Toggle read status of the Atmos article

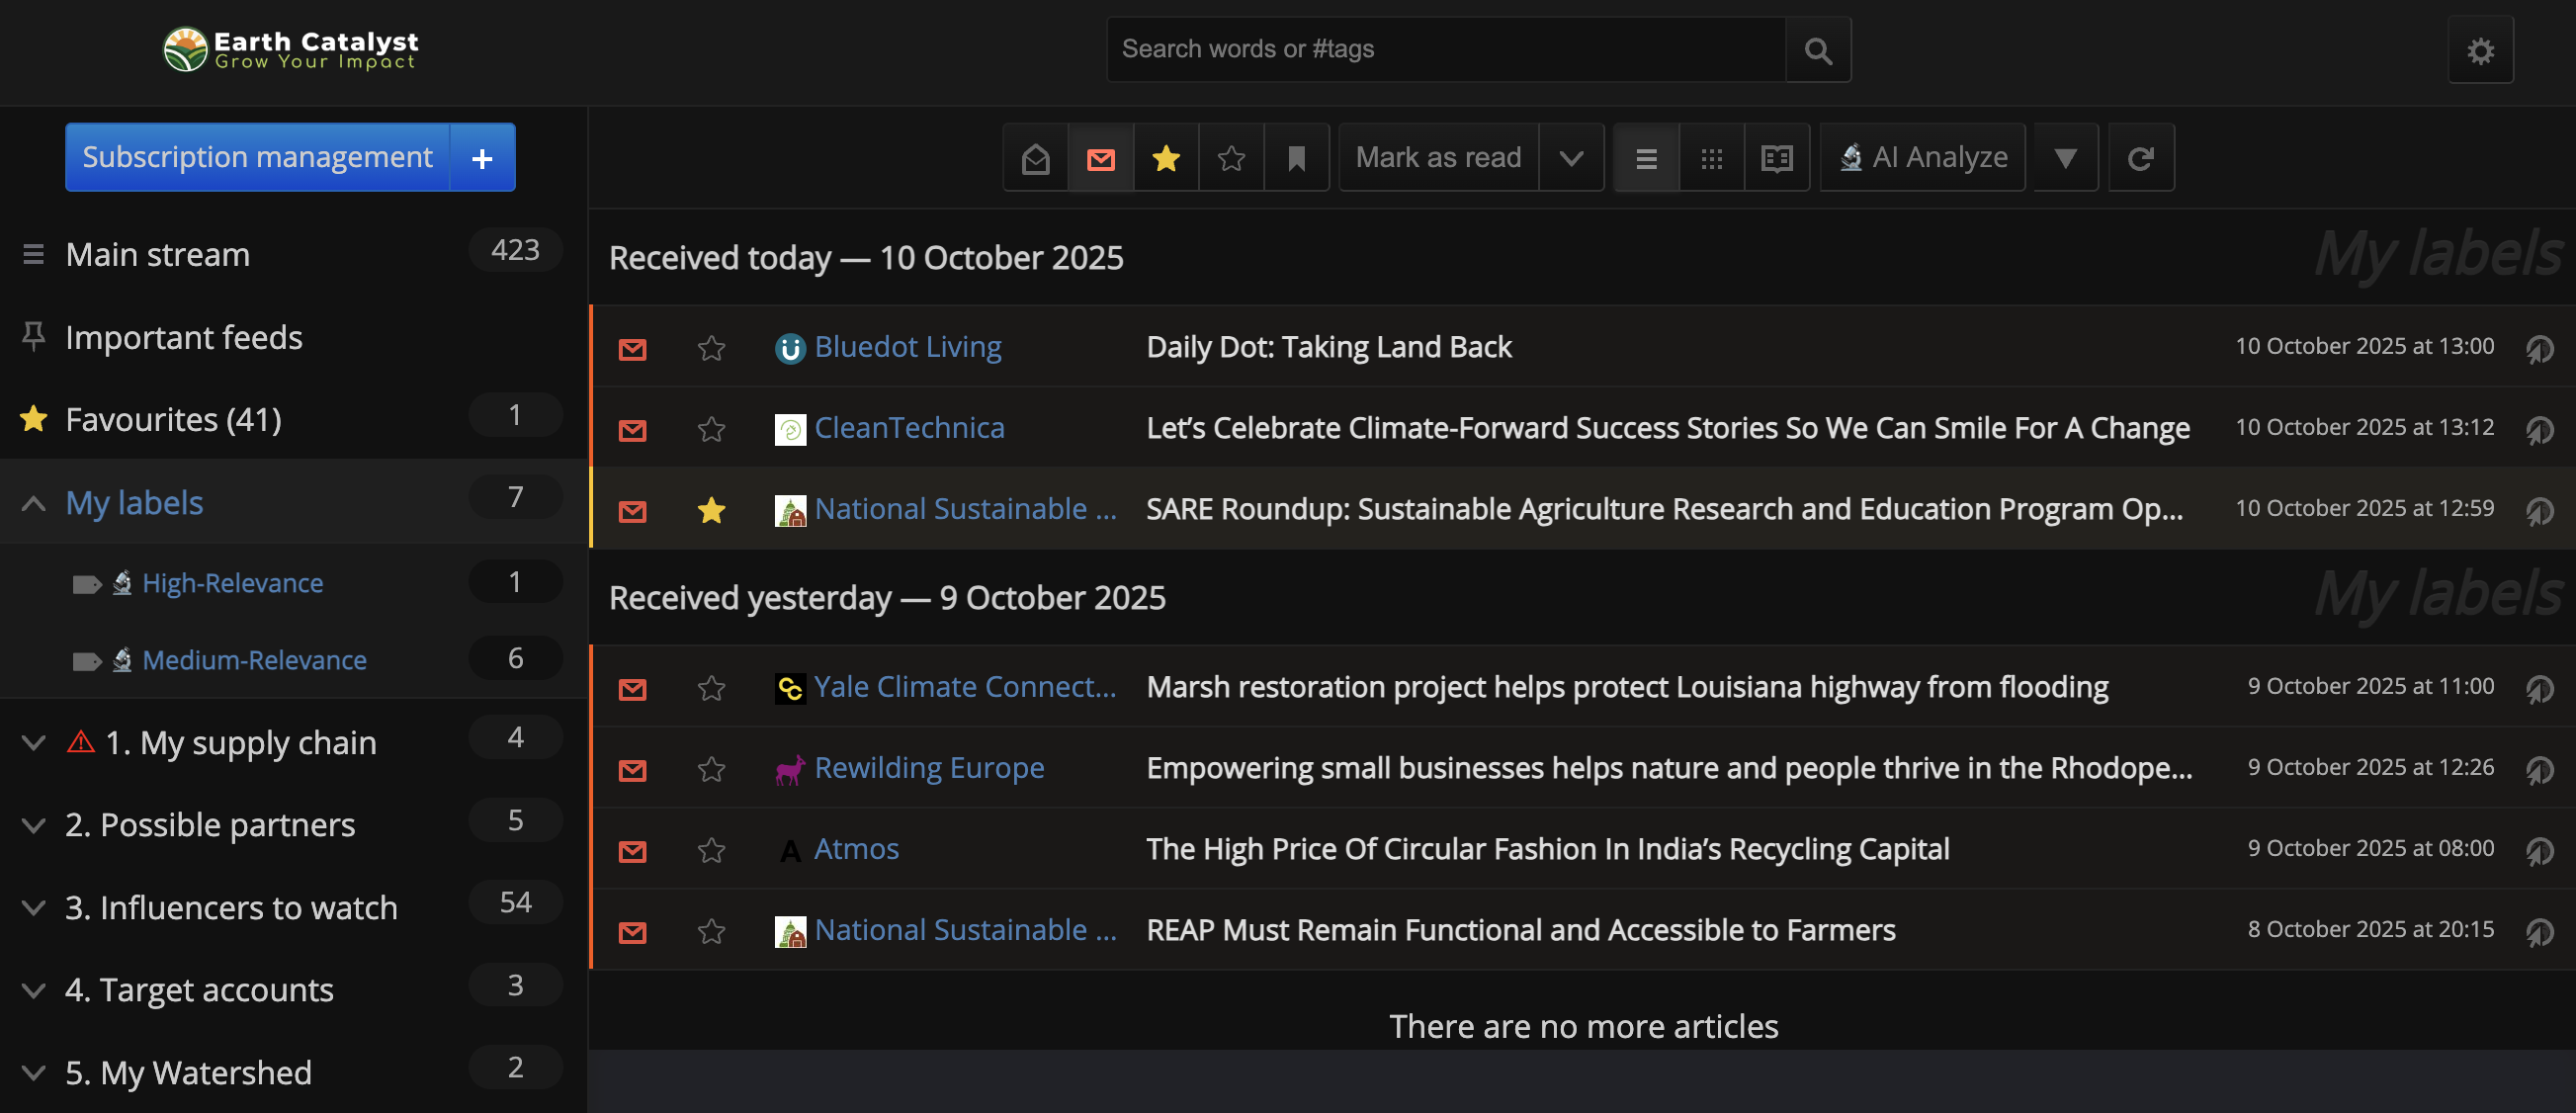632,851
